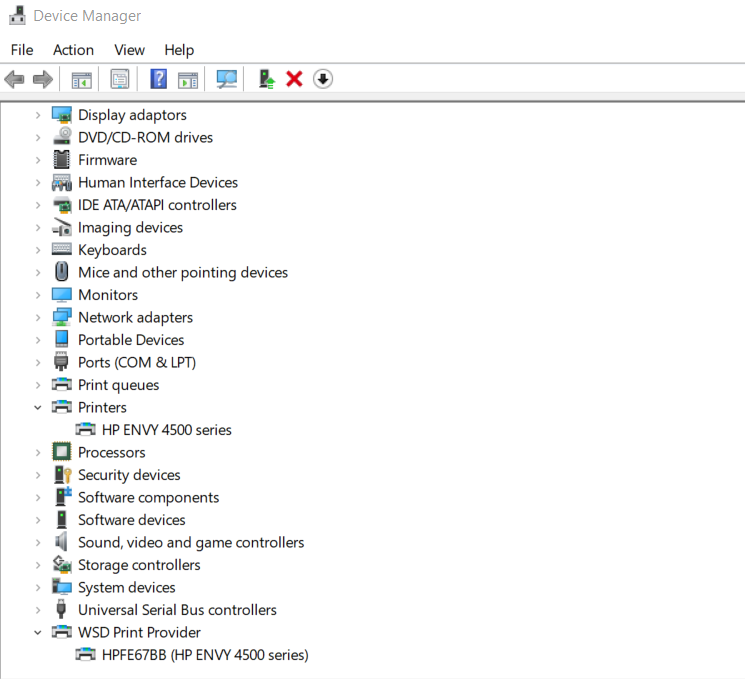Image resolution: width=745 pixels, height=679 pixels.
Task: Expand the System devices chevron
Action: tap(38, 587)
